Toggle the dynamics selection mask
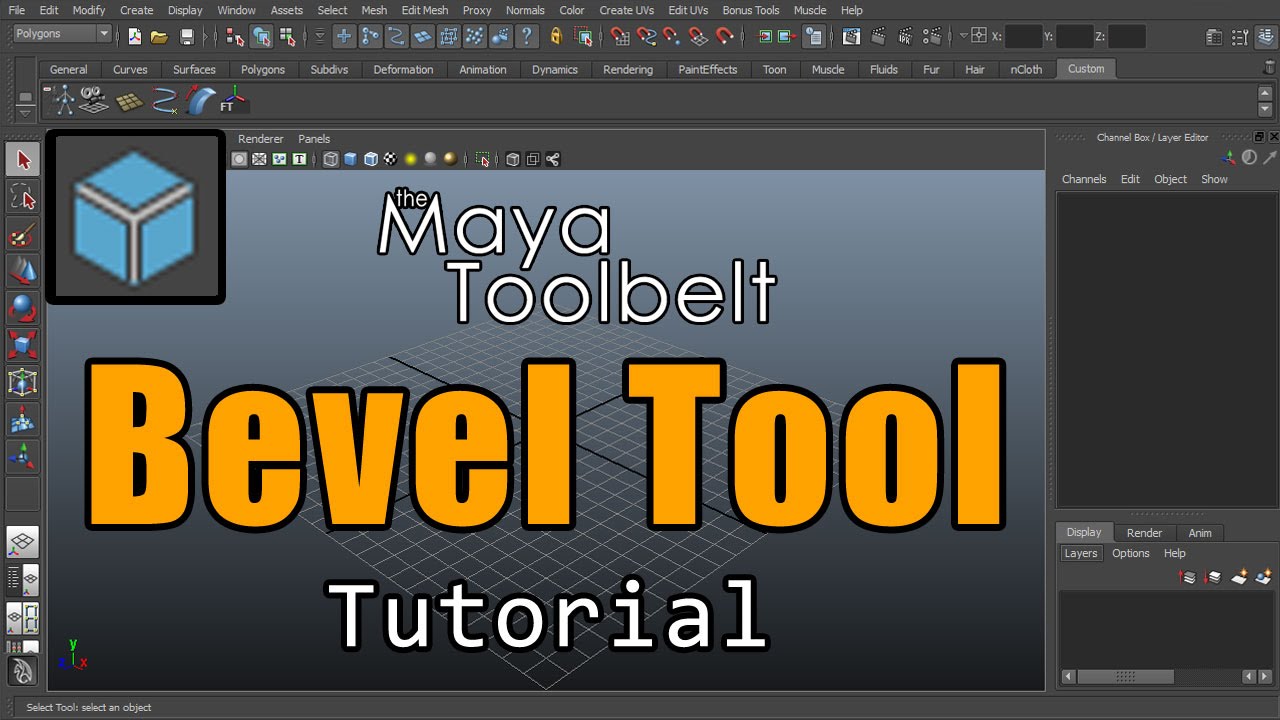The width and height of the screenshot is (1280, 720). click(475, 37)
